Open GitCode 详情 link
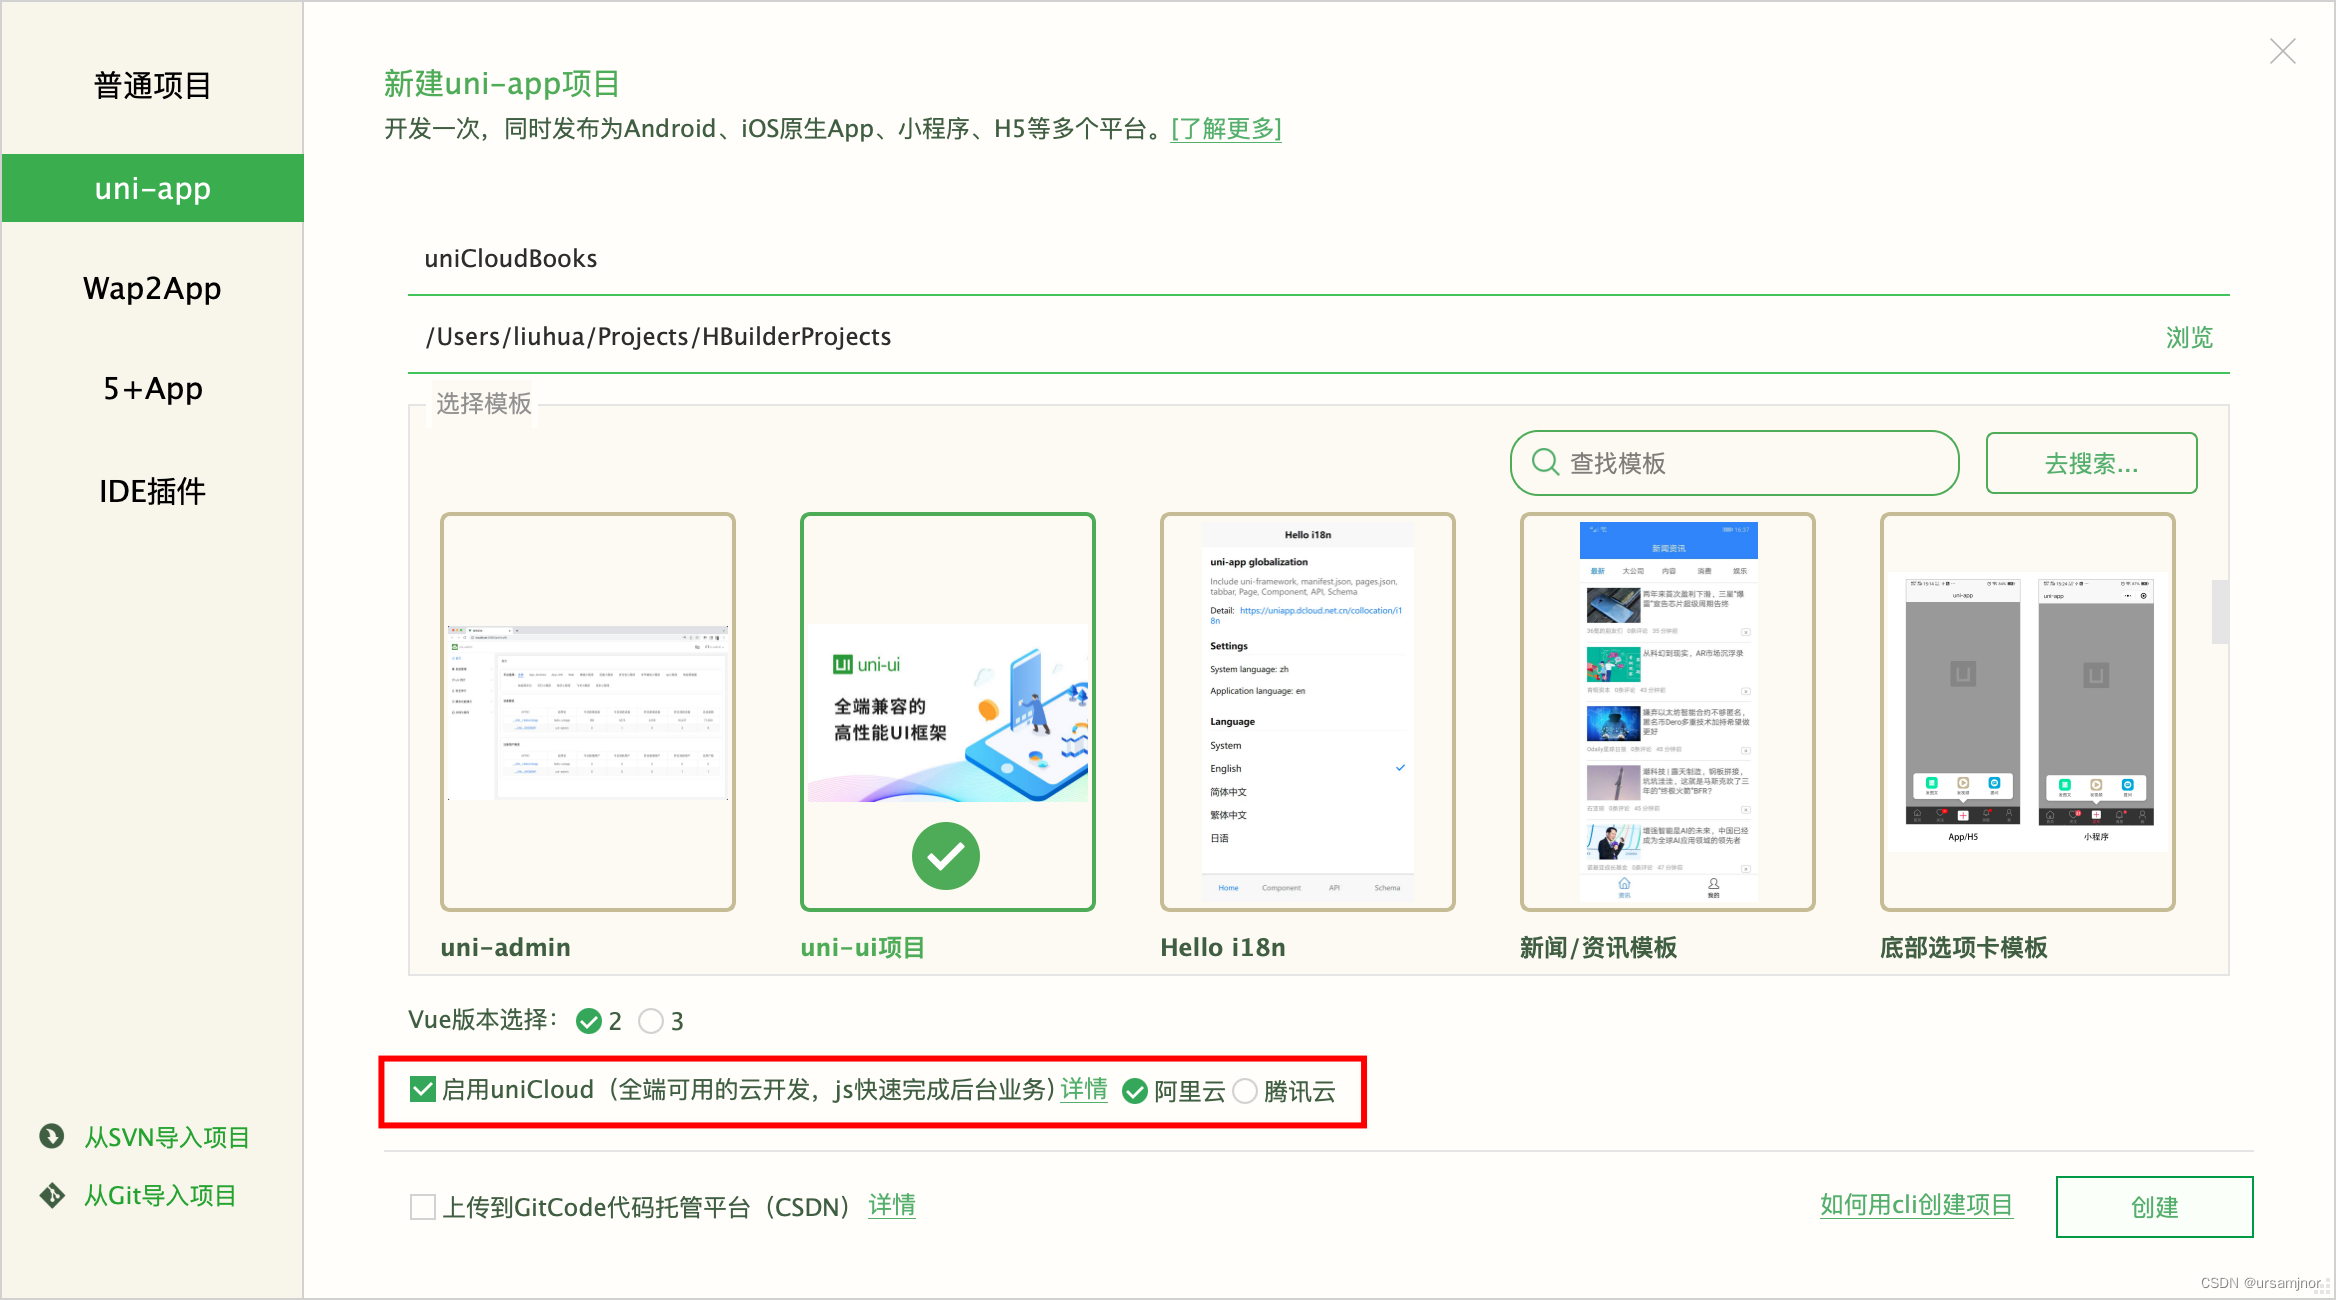The image size is (2336, 1300). (892, 1206)
